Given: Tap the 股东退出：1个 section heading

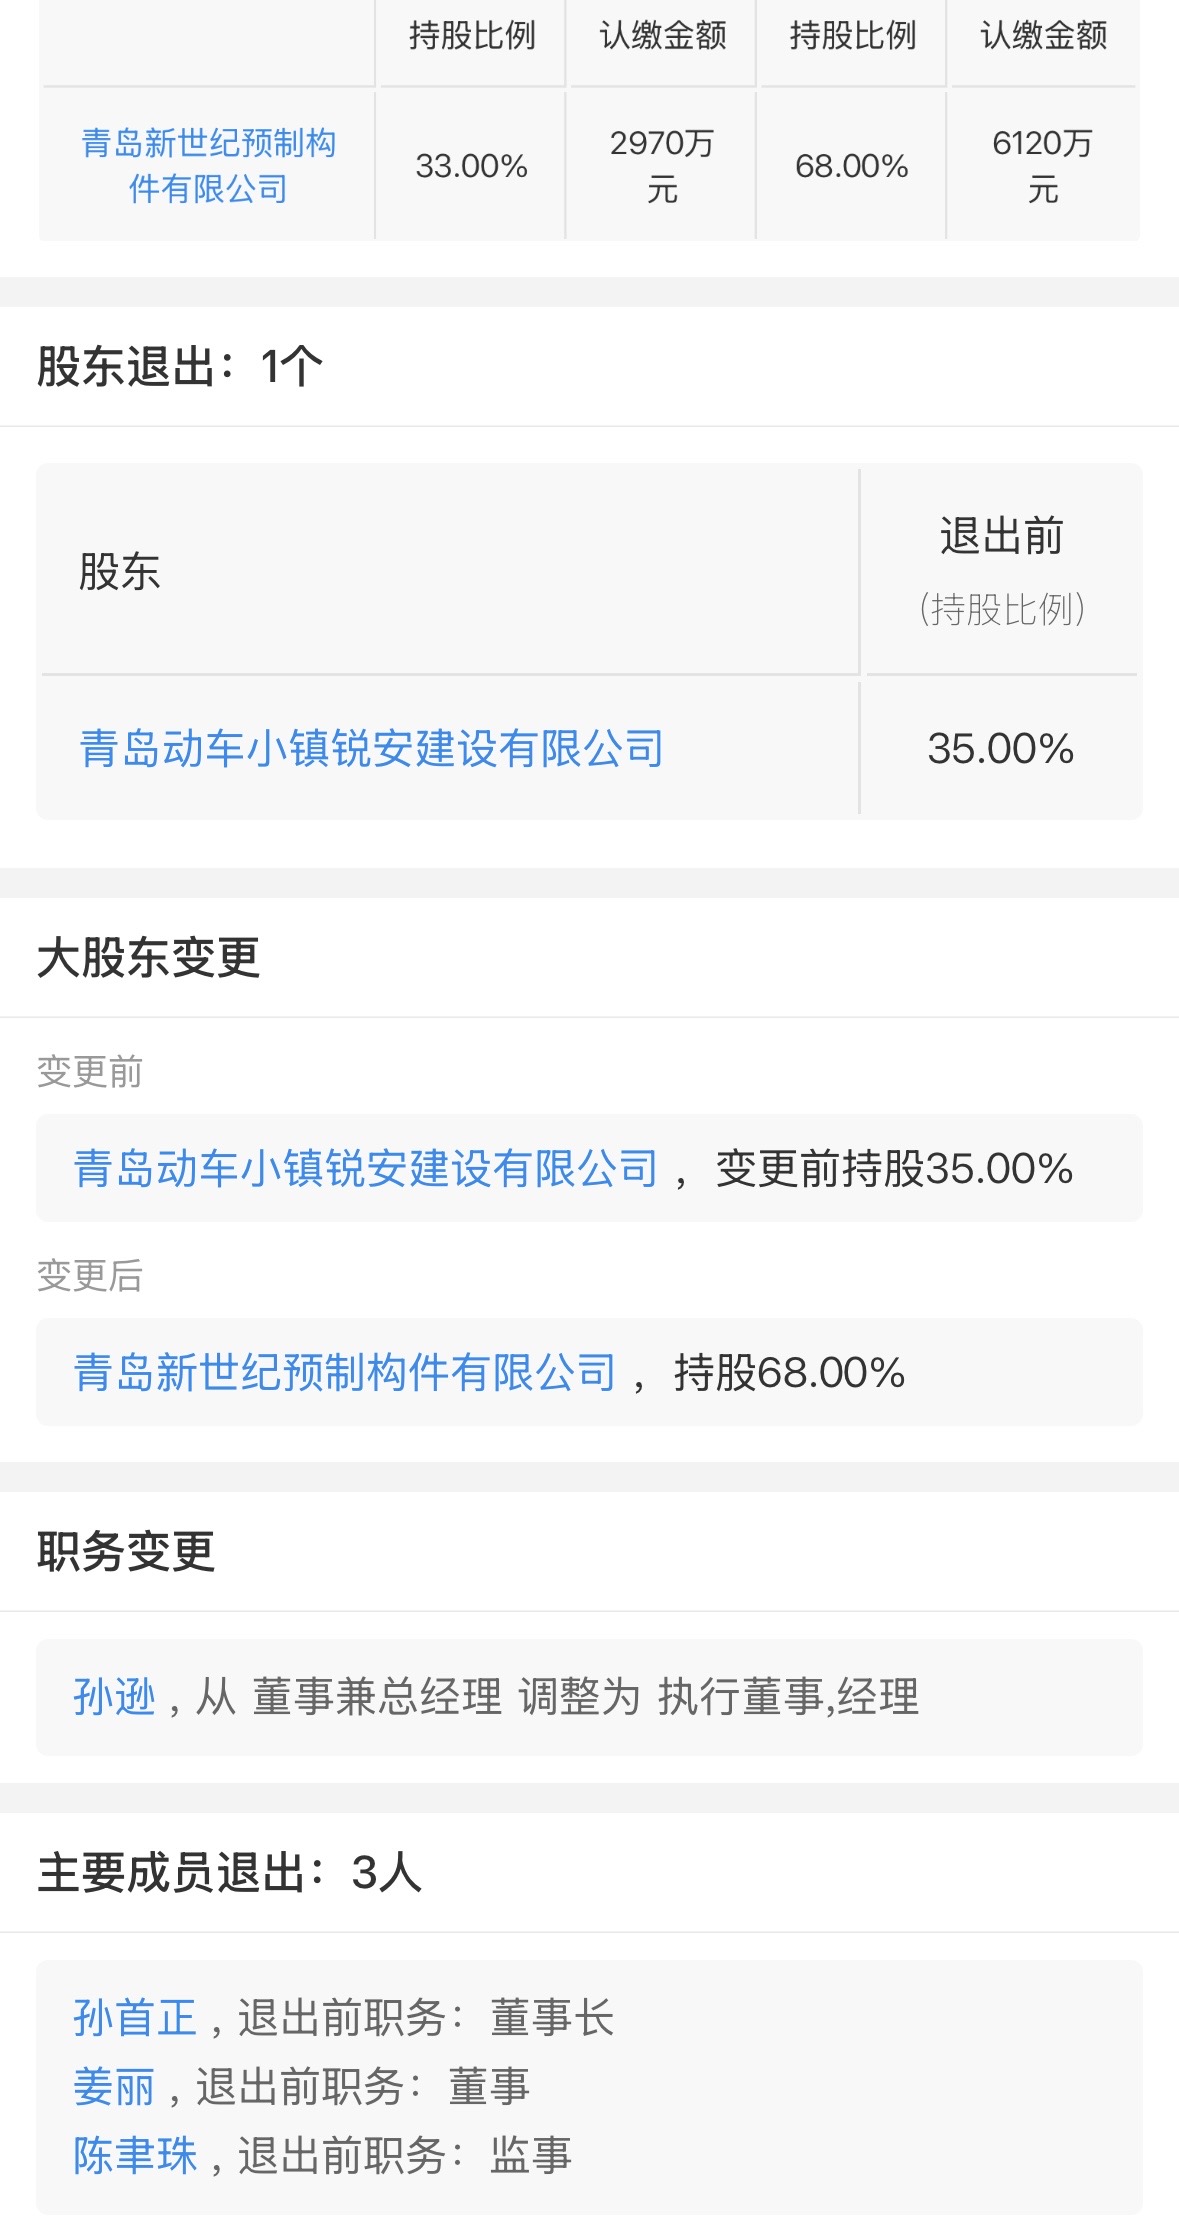Looking at the screenshot, I should (x=180, y=366).
